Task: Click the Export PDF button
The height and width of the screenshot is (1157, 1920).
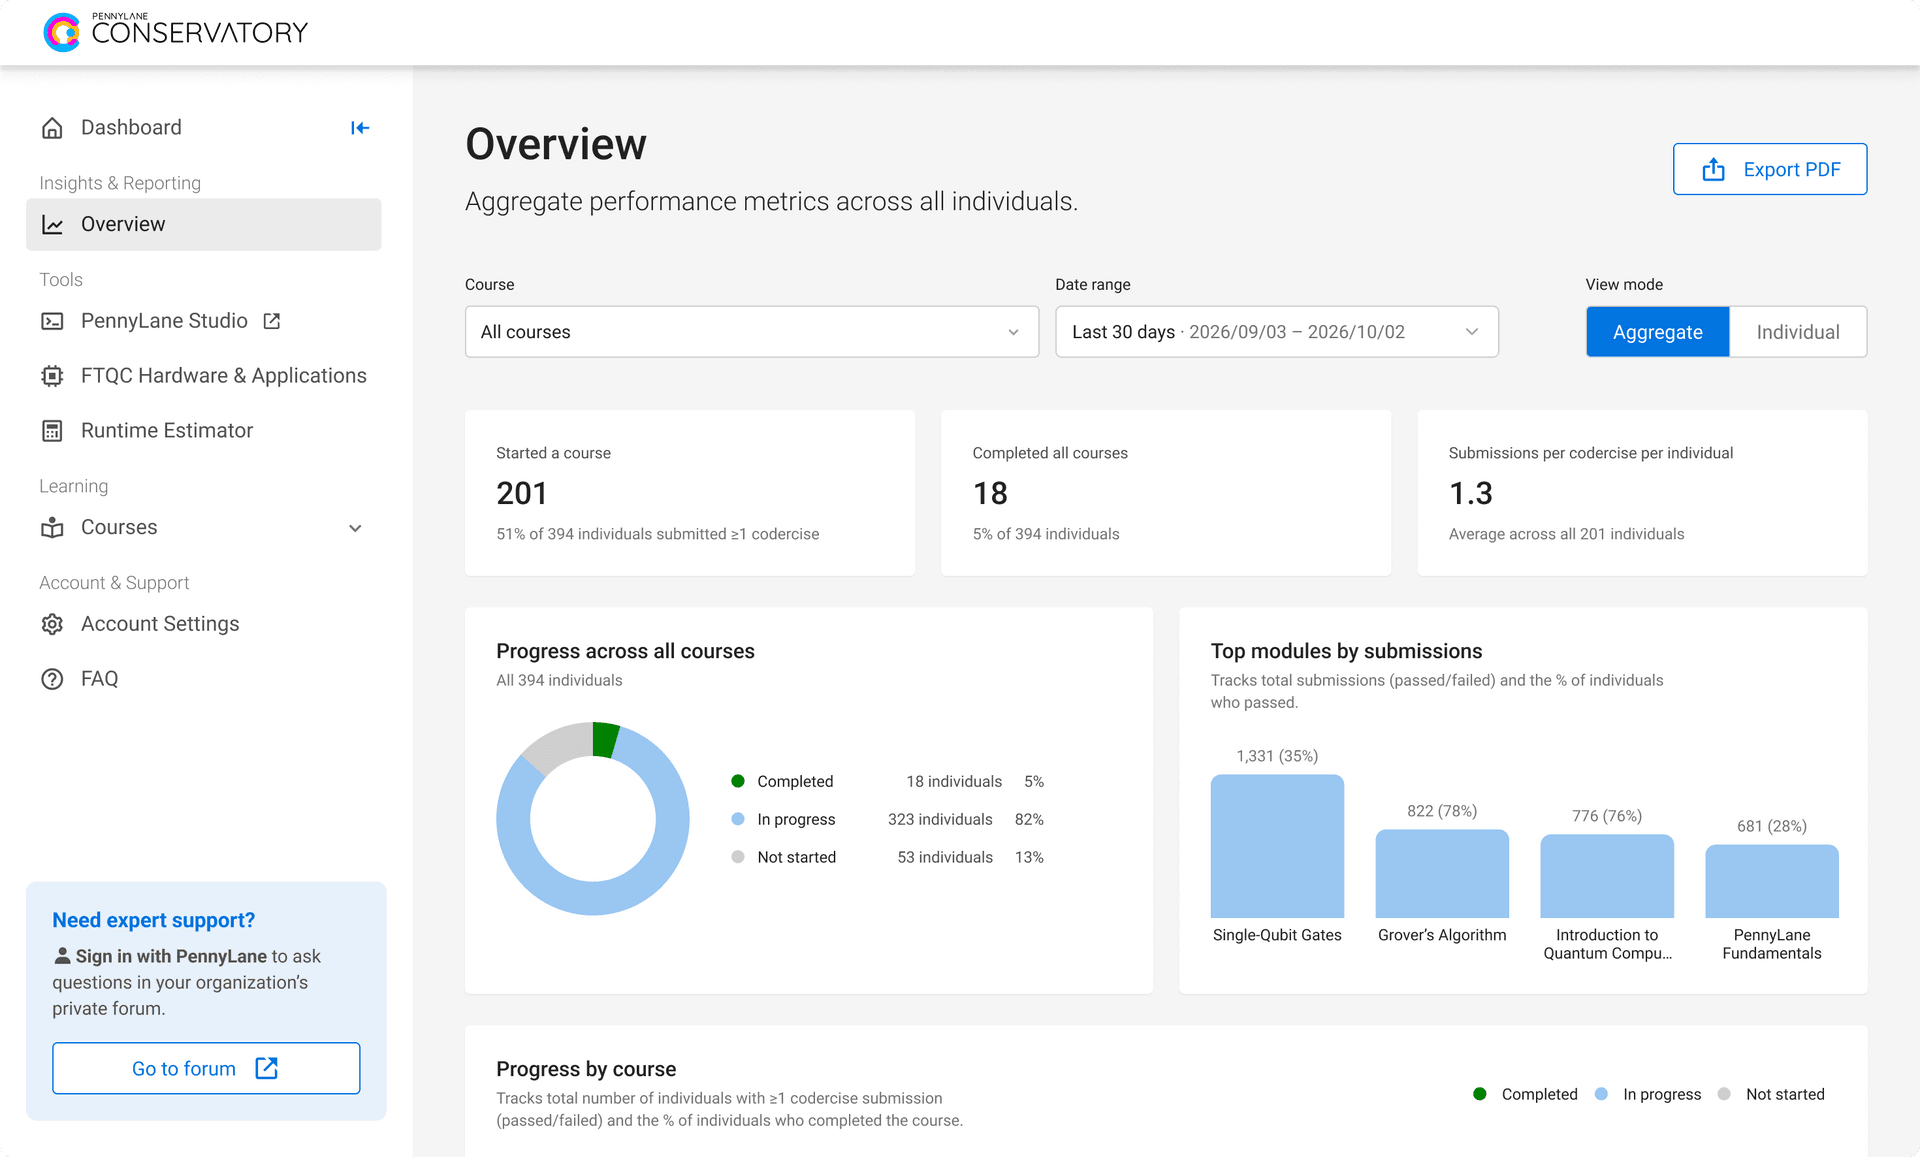Action: [x=1770, y=169]
